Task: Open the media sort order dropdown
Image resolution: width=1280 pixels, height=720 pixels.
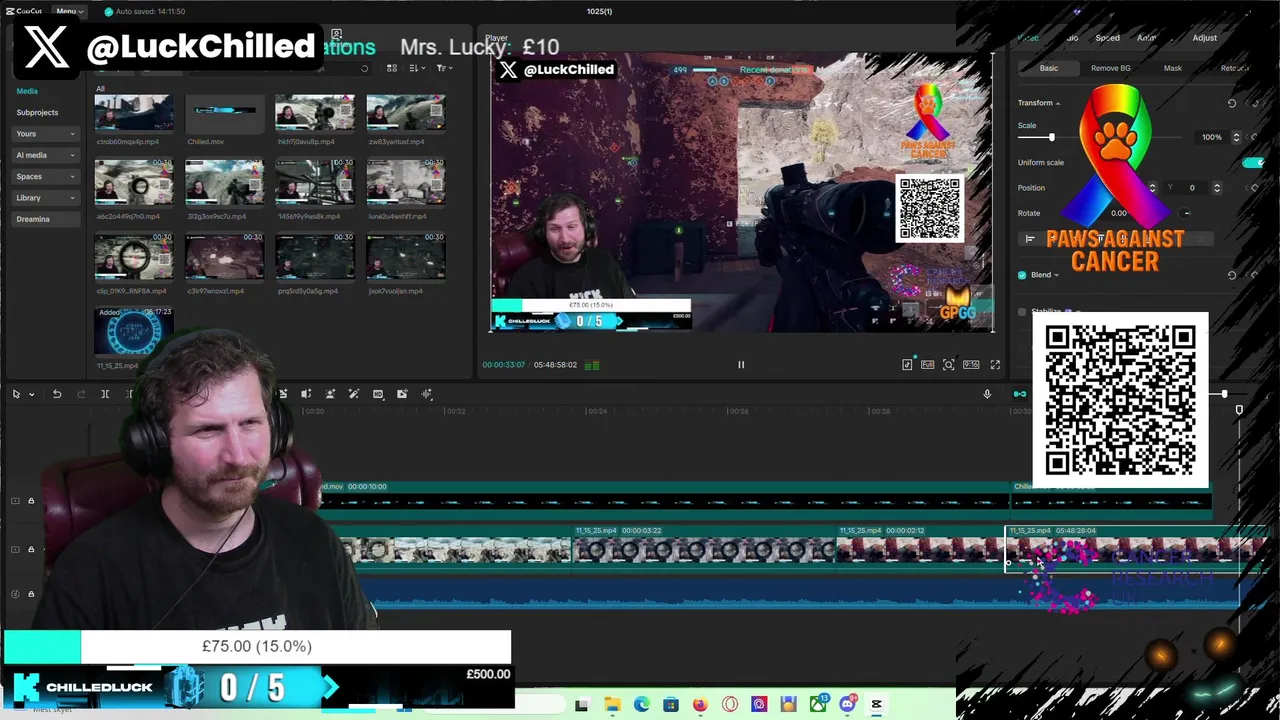Action: coord(417,68)
